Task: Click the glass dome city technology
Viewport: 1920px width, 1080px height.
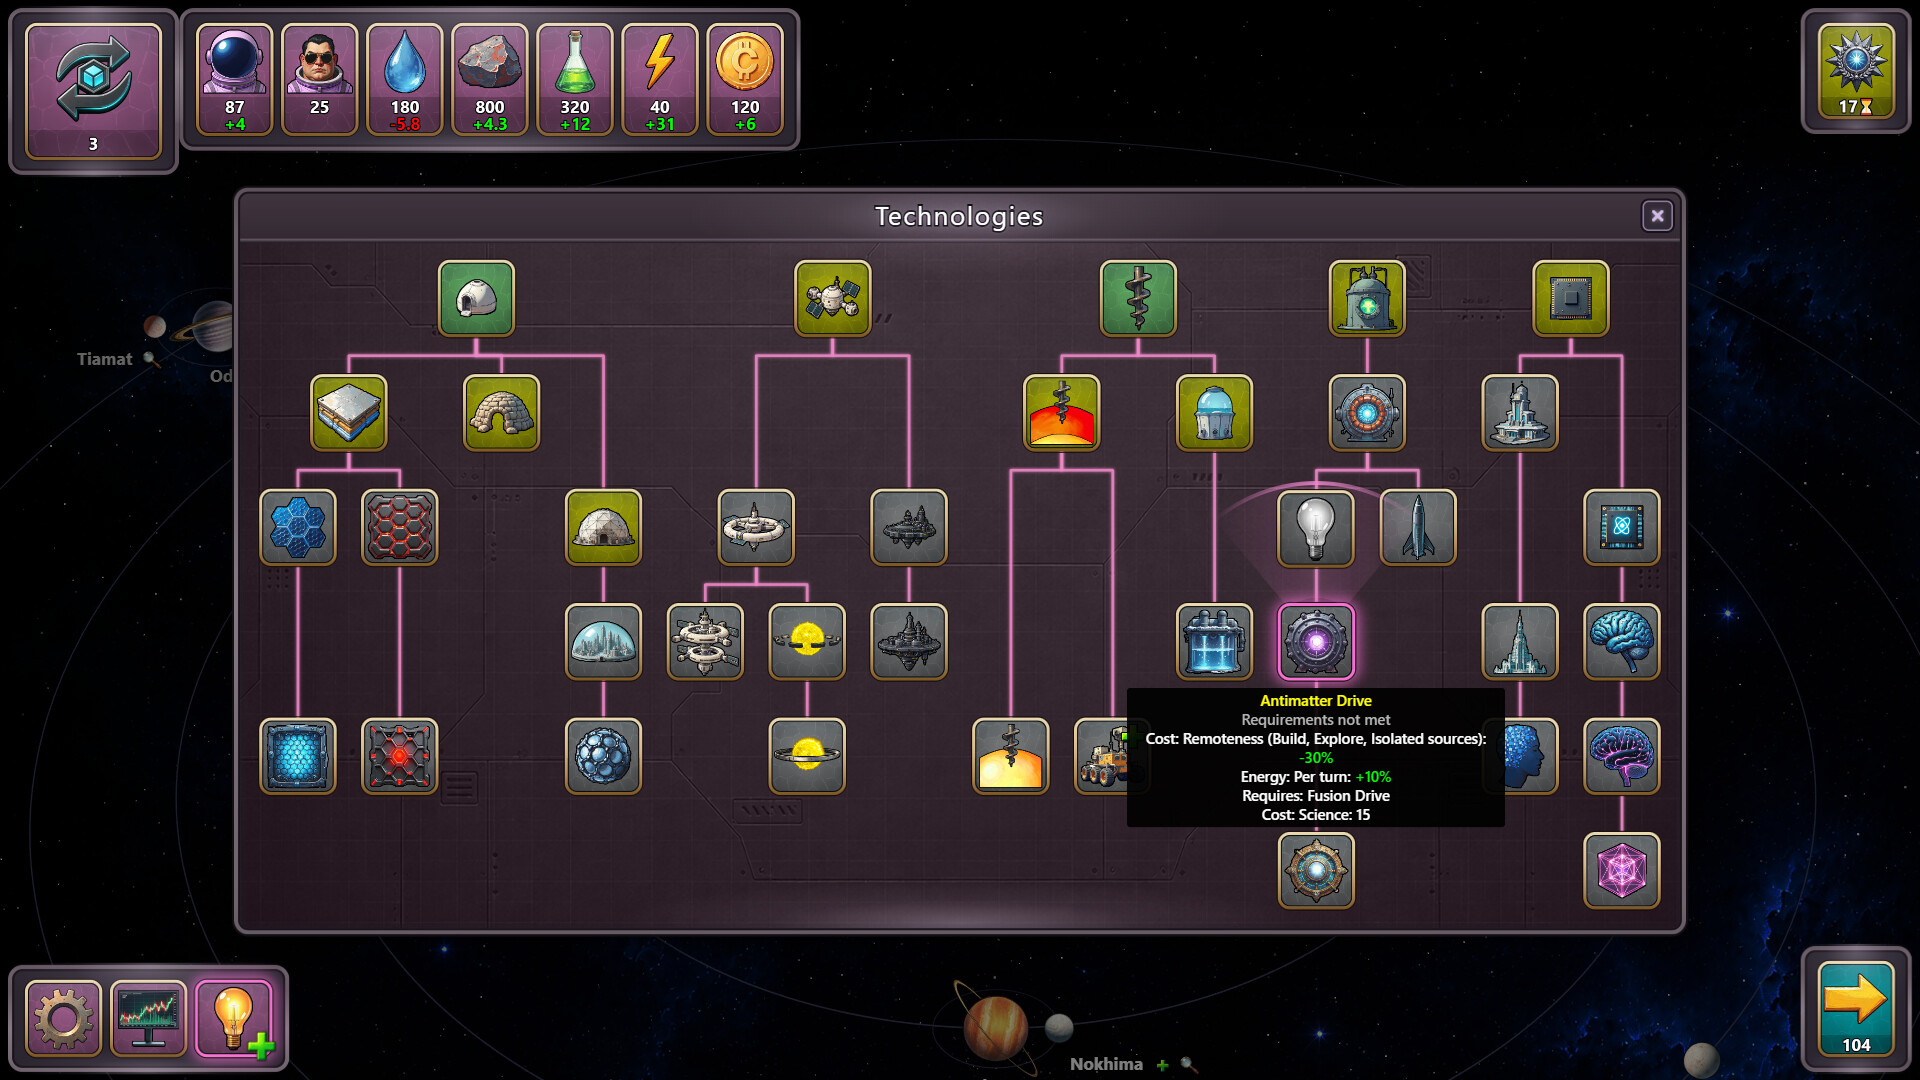Action: [603, 642]
